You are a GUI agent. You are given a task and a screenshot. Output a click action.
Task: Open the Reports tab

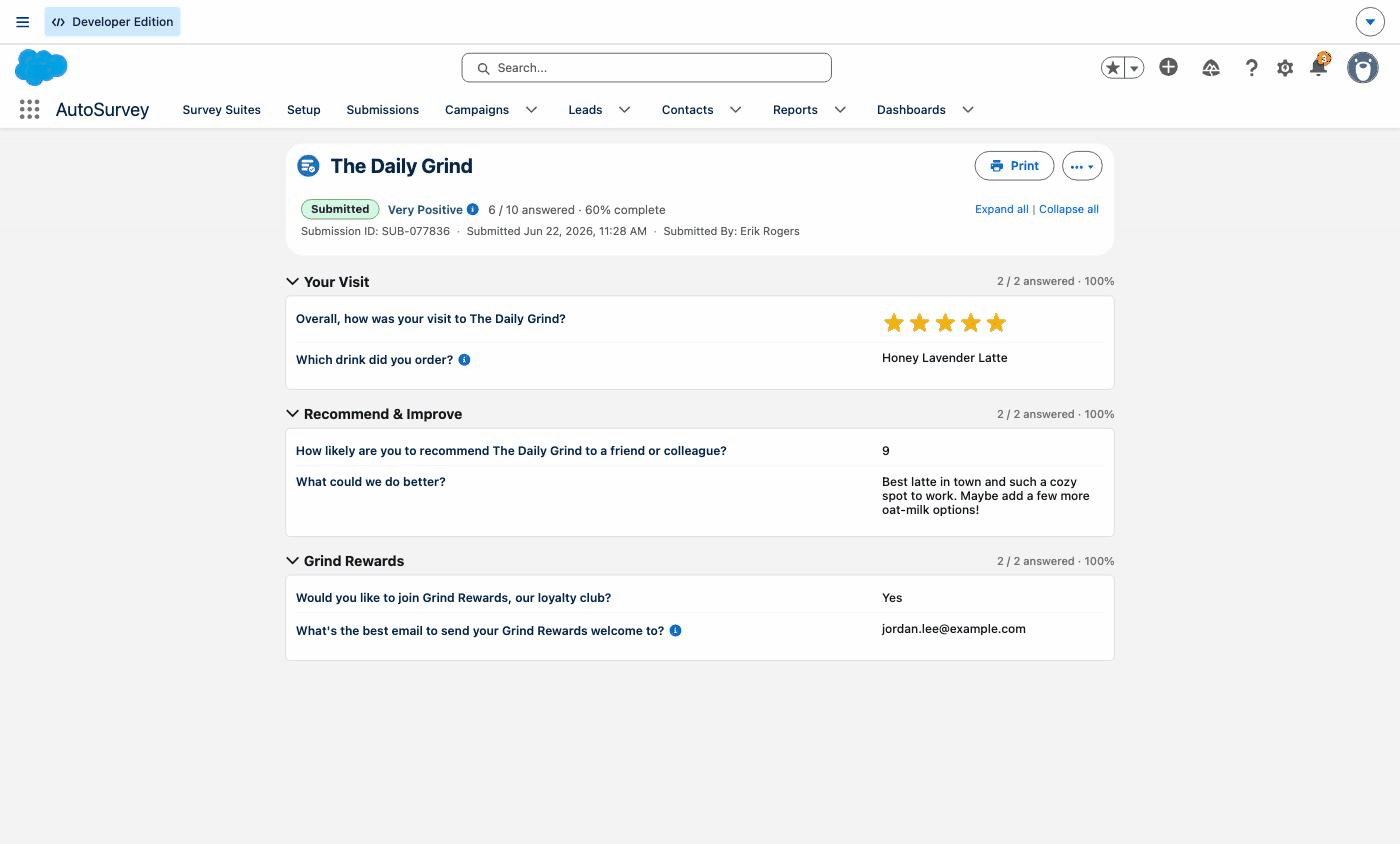point(795,110)
